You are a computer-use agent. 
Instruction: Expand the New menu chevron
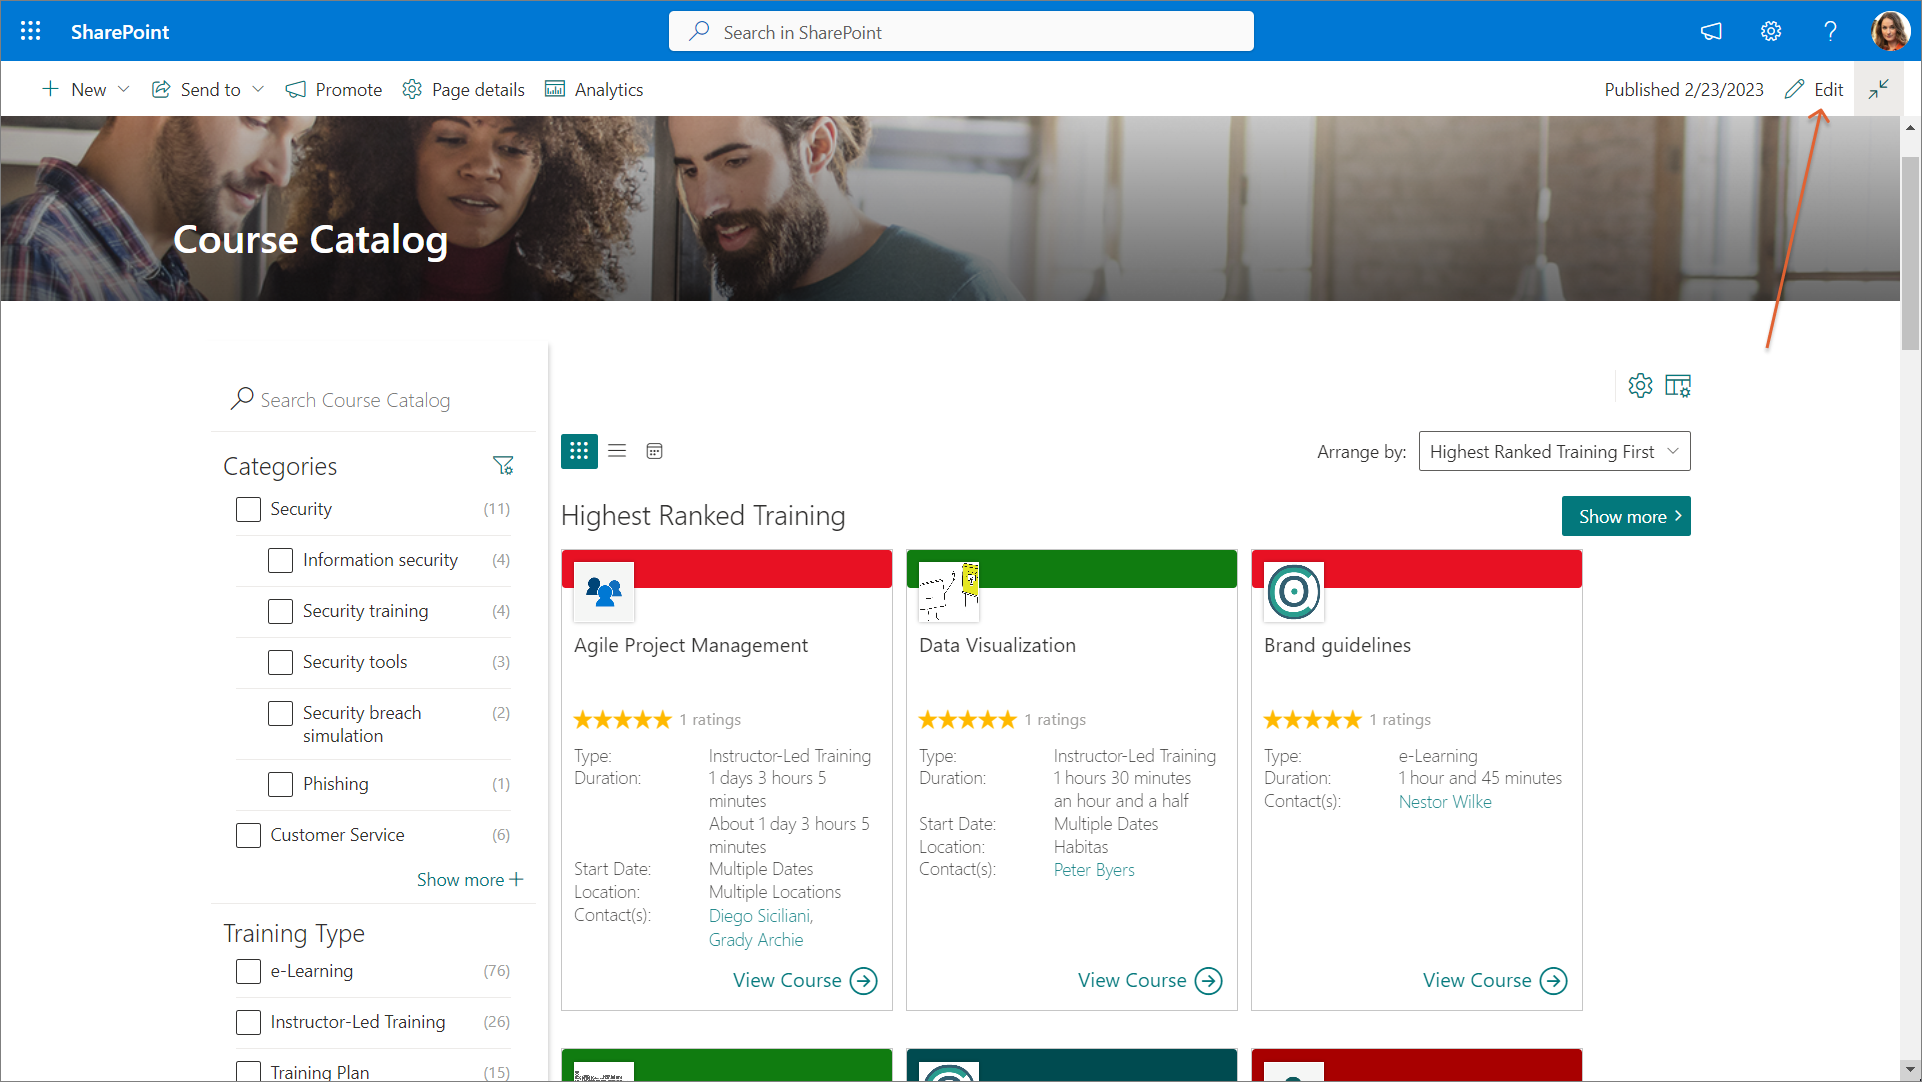[x=124, y=89]
